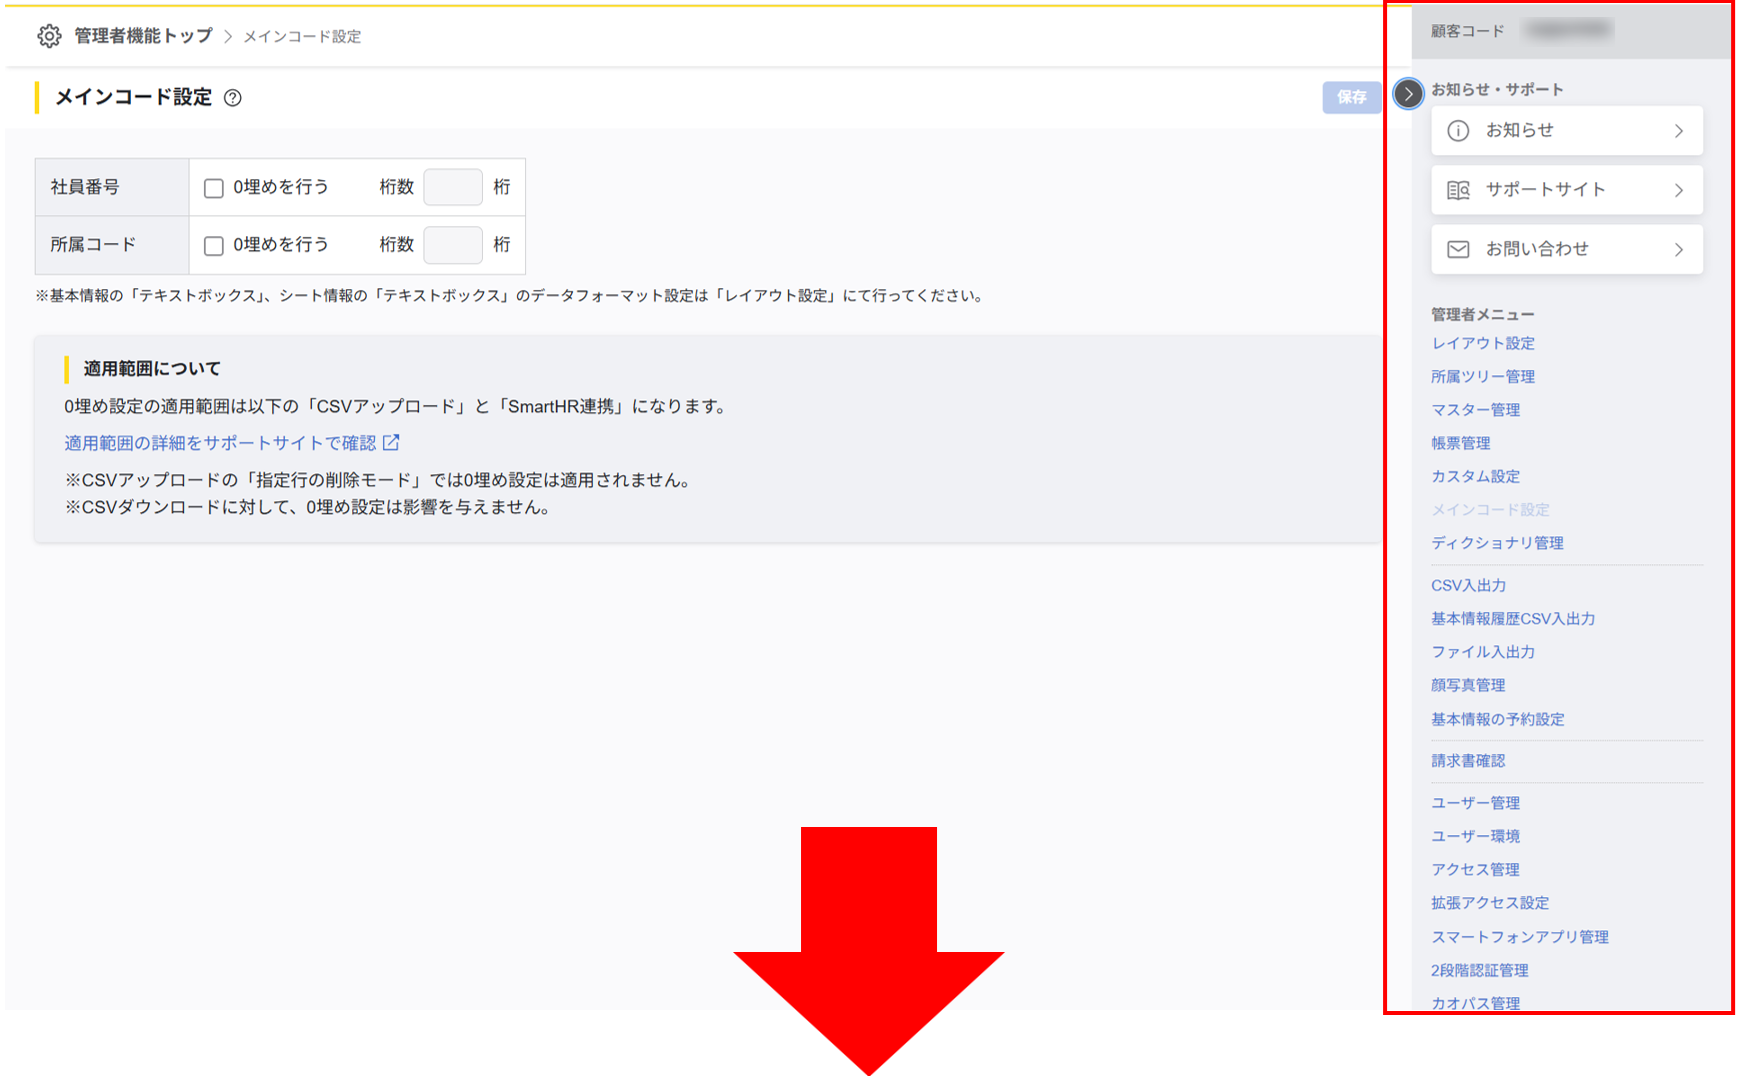
Task: Click the envelope icon on お問い合わせ
Action: (1459, 249)
